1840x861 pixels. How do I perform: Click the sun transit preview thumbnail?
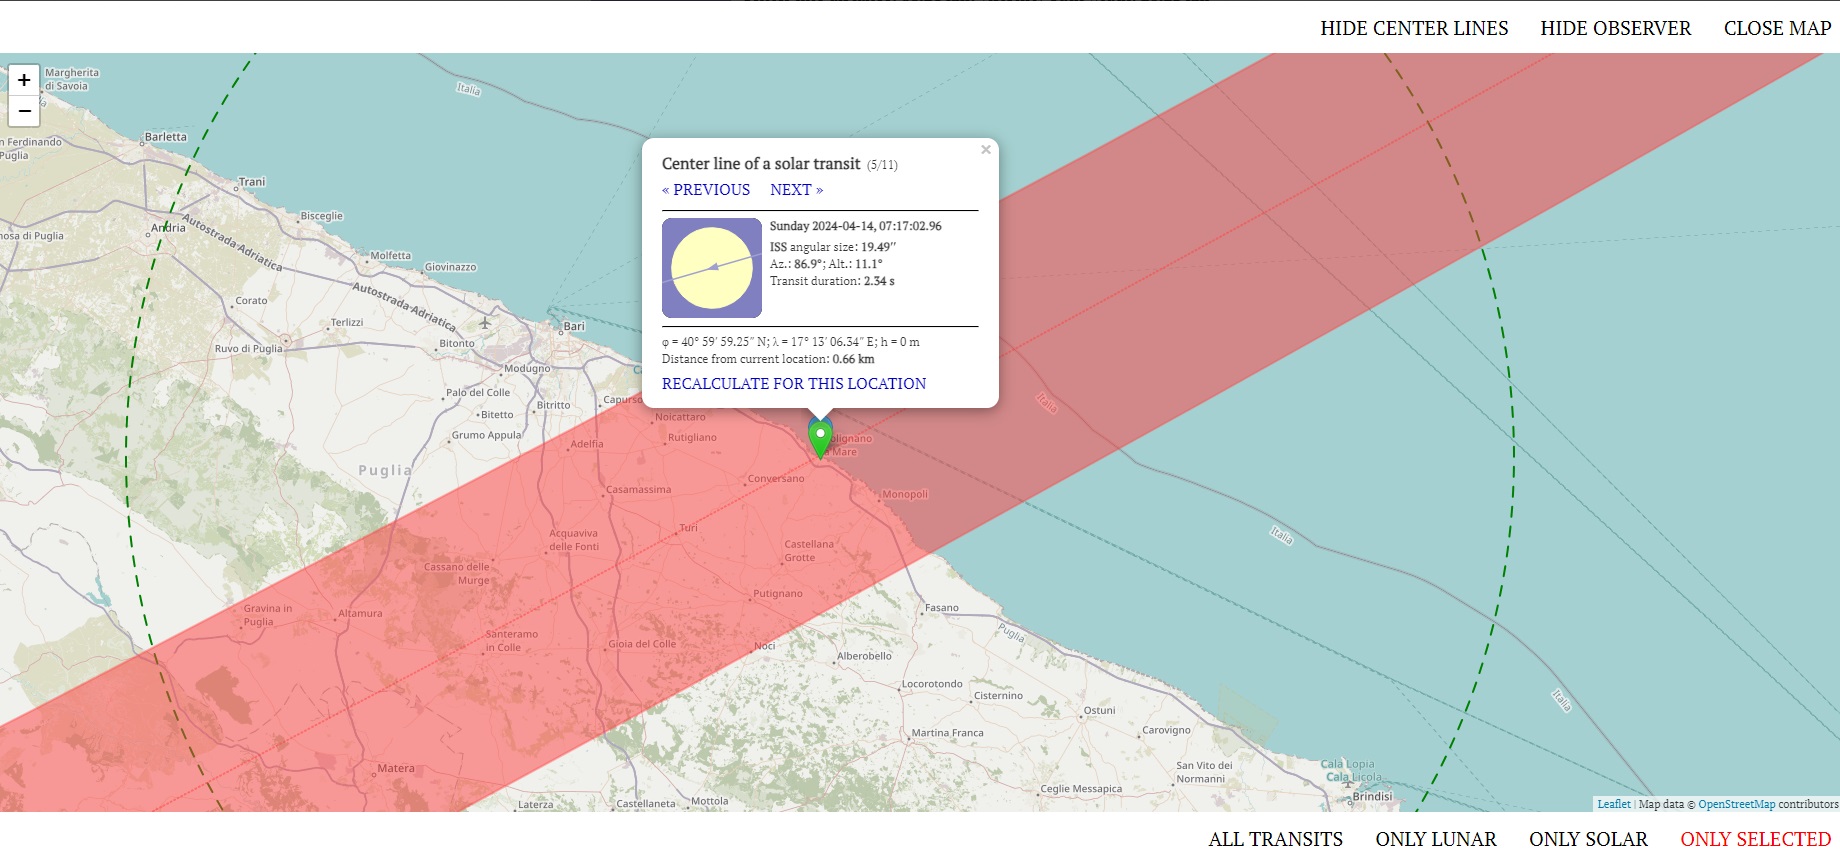(x=711, y=268)
